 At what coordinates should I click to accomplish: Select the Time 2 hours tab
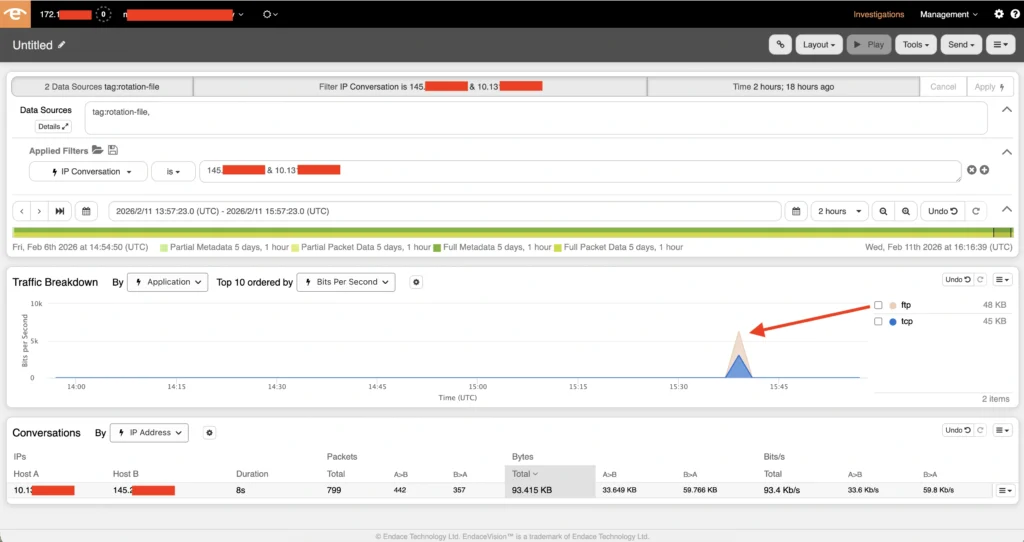pyautogui.click(x=783, y=86)
